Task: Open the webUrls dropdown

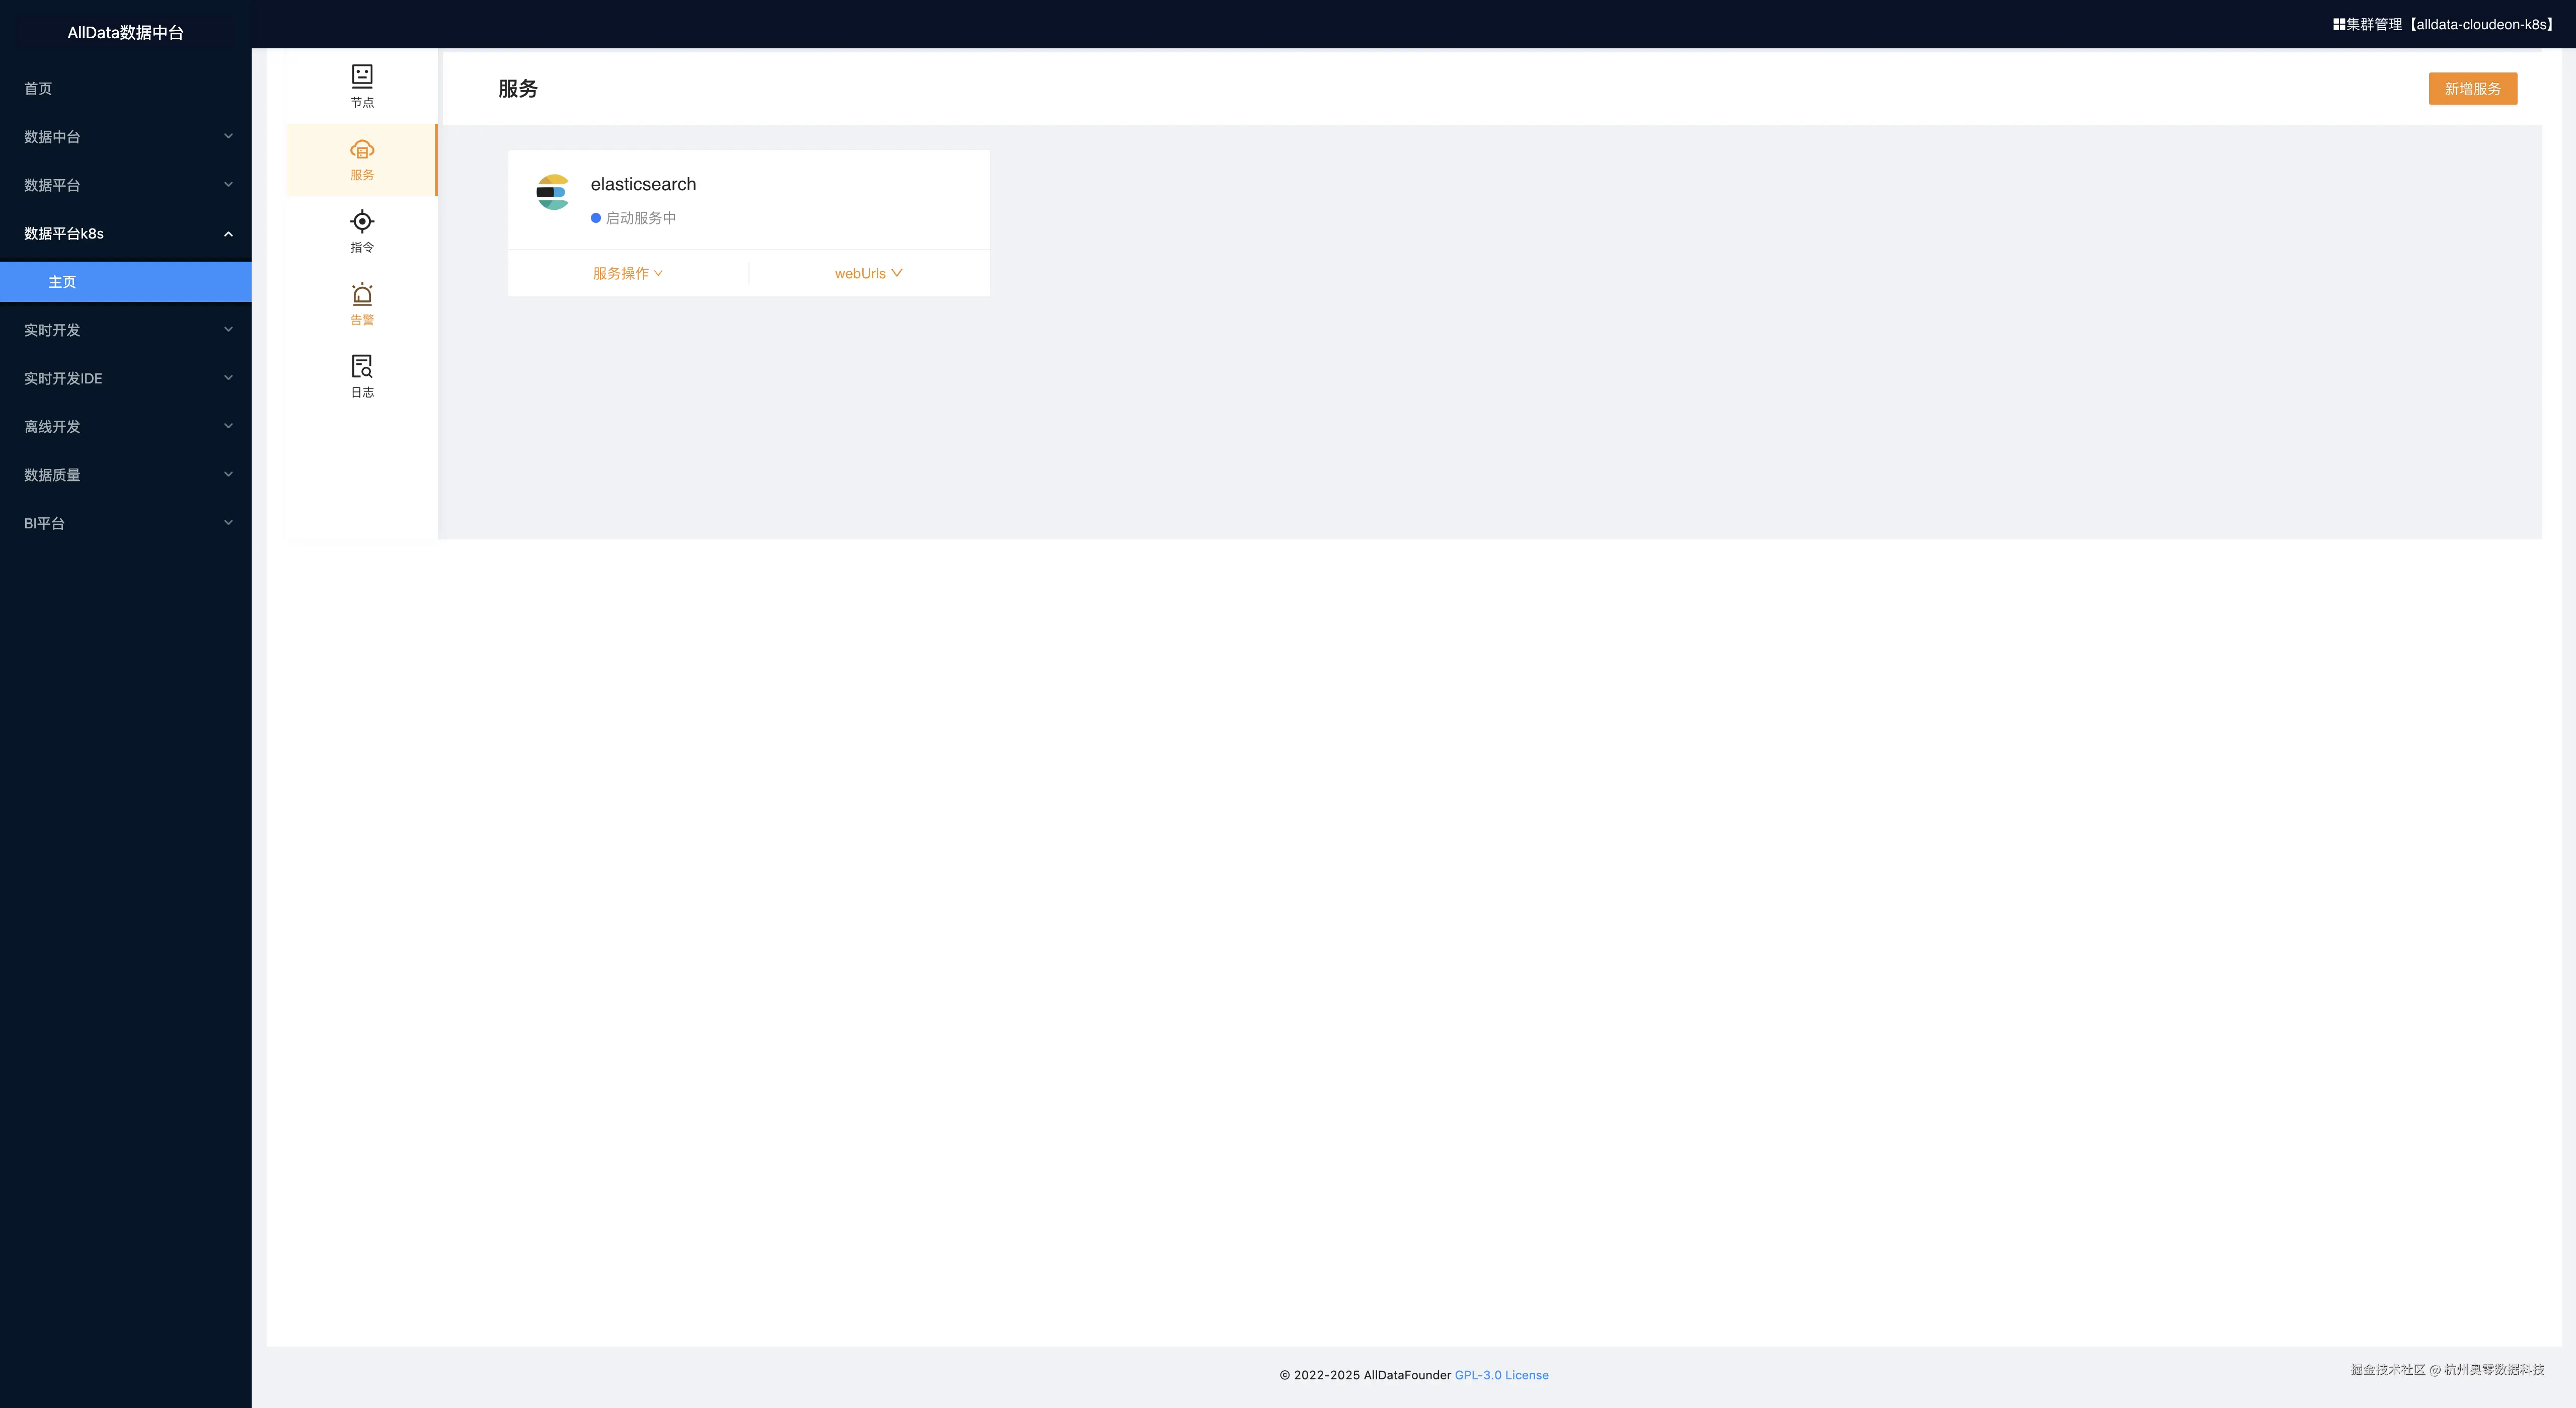Action: (x=868, y=273)
